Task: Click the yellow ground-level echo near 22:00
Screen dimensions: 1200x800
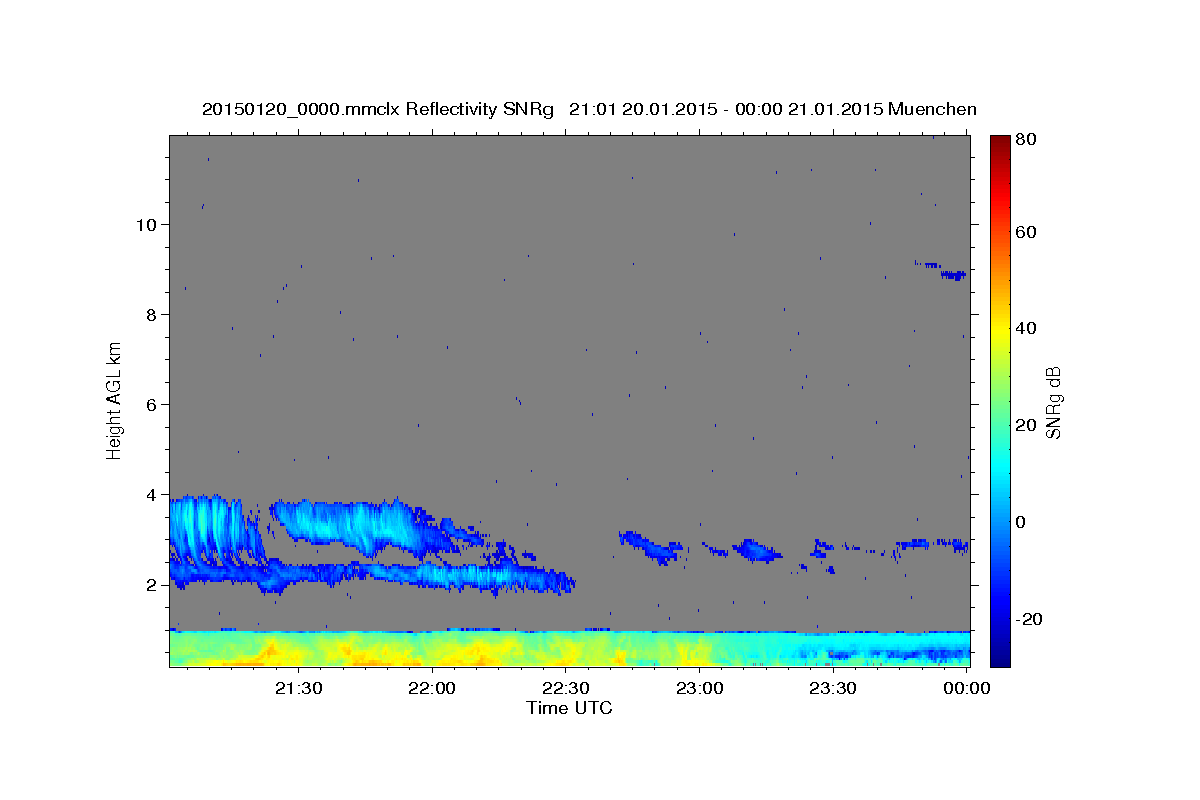Action: coord(430,652)
